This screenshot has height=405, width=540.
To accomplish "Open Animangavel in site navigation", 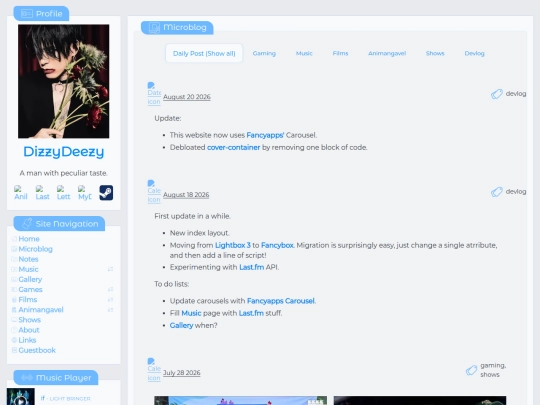I will tap(41, 310).
